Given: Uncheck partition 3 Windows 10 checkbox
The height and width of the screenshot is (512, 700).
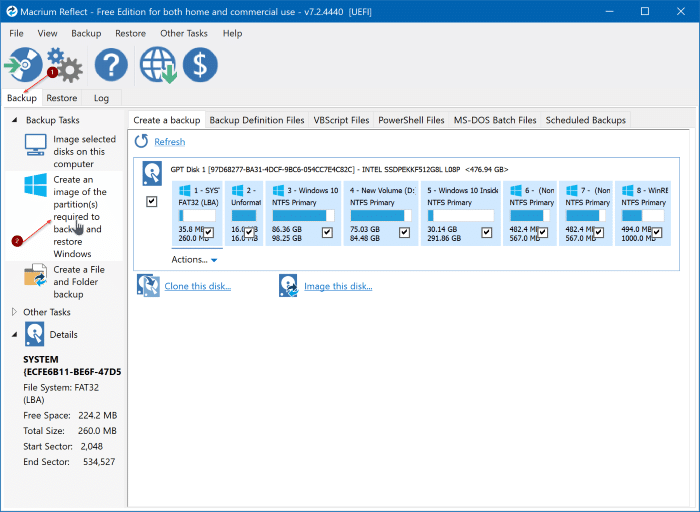Looking at the screenshot, I should pyautogui.click(x=327, y=233).
